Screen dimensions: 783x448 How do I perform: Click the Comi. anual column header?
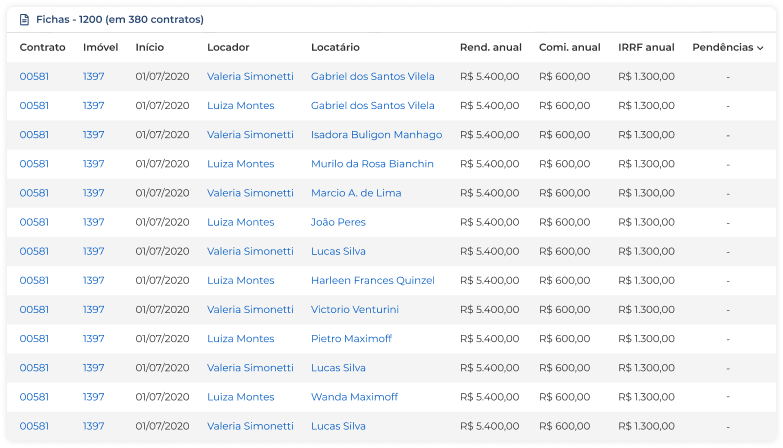pos(569,47)
